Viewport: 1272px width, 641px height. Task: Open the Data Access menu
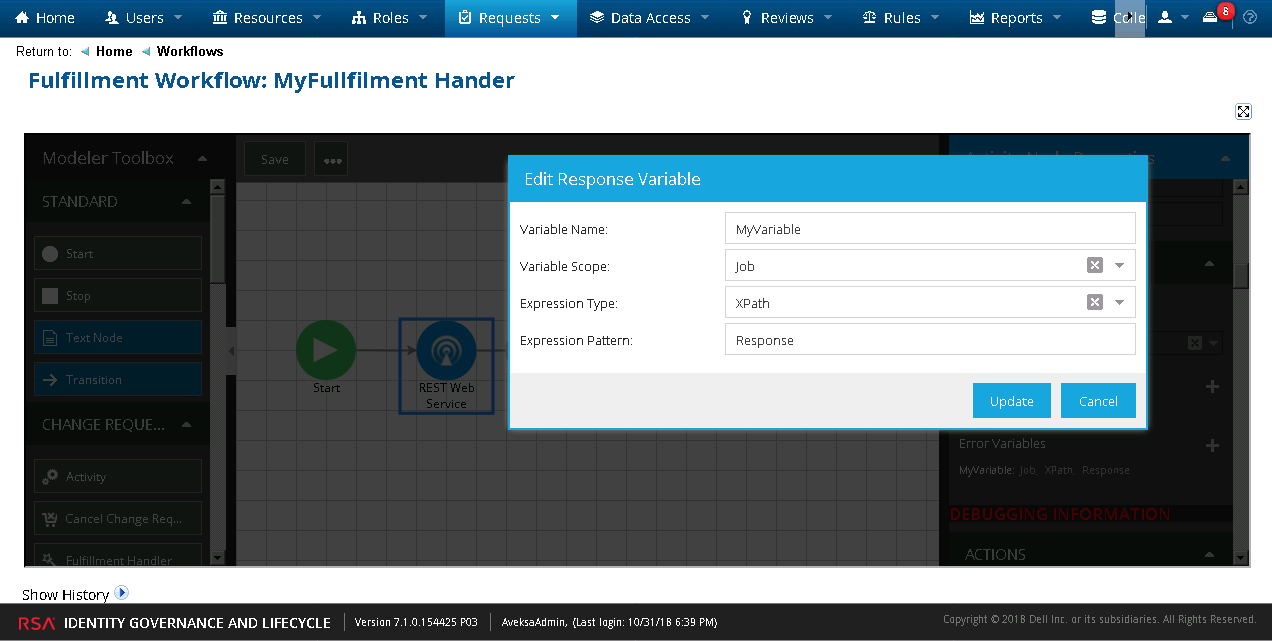pos(649,18)
